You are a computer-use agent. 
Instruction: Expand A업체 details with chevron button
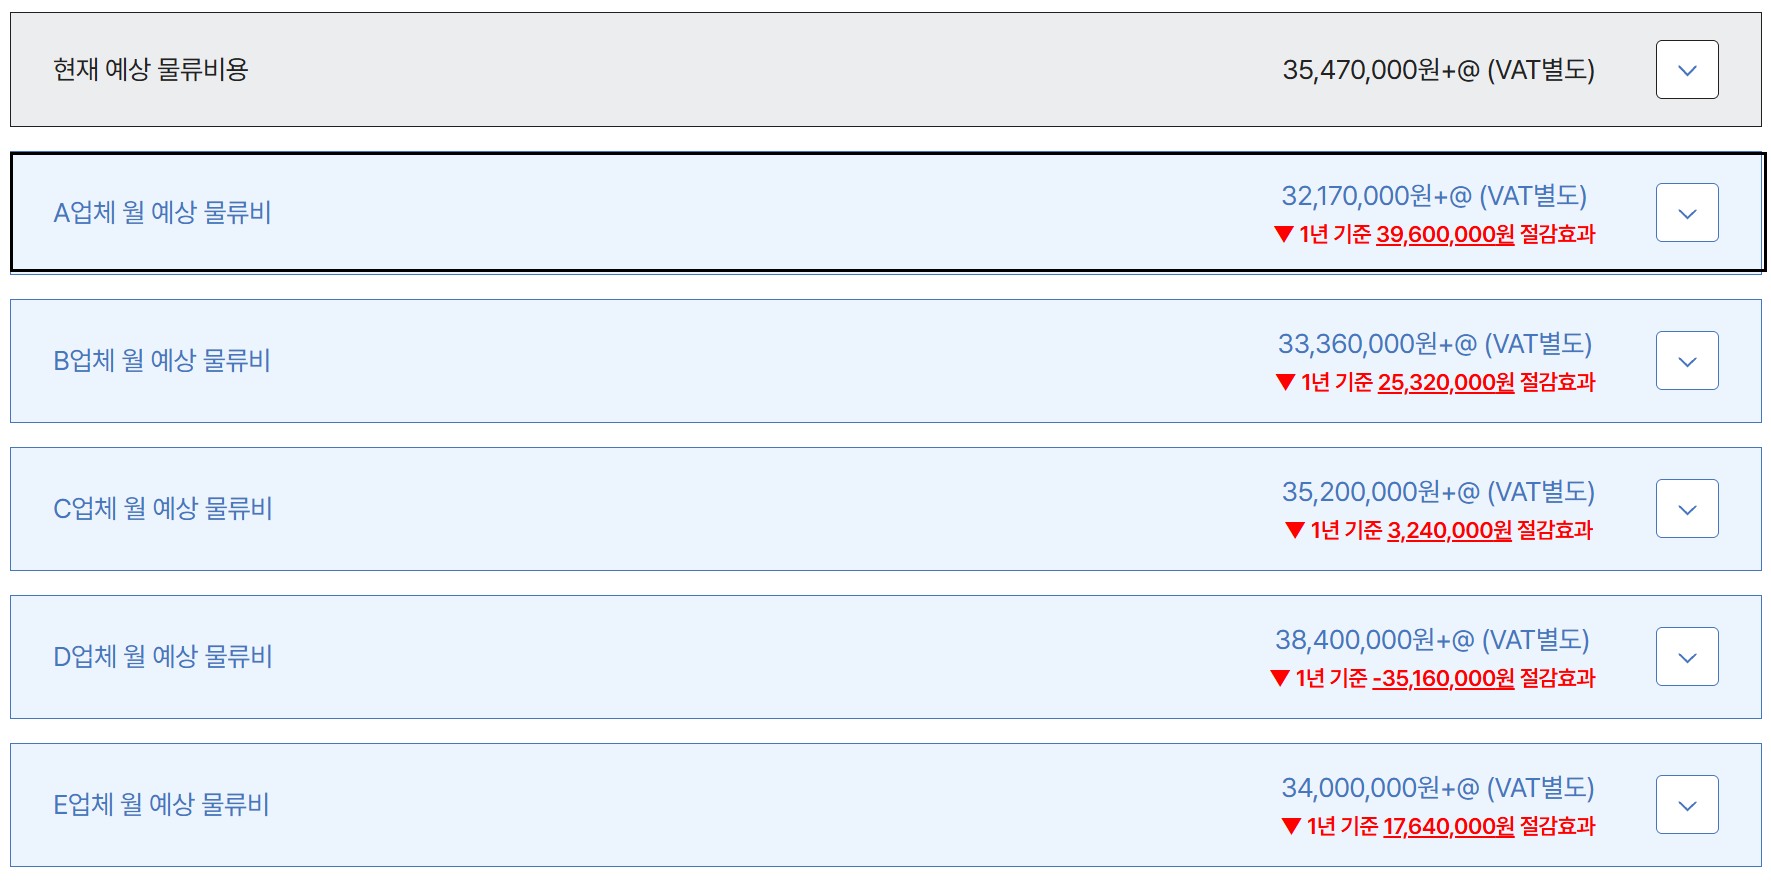point(1686,213)
